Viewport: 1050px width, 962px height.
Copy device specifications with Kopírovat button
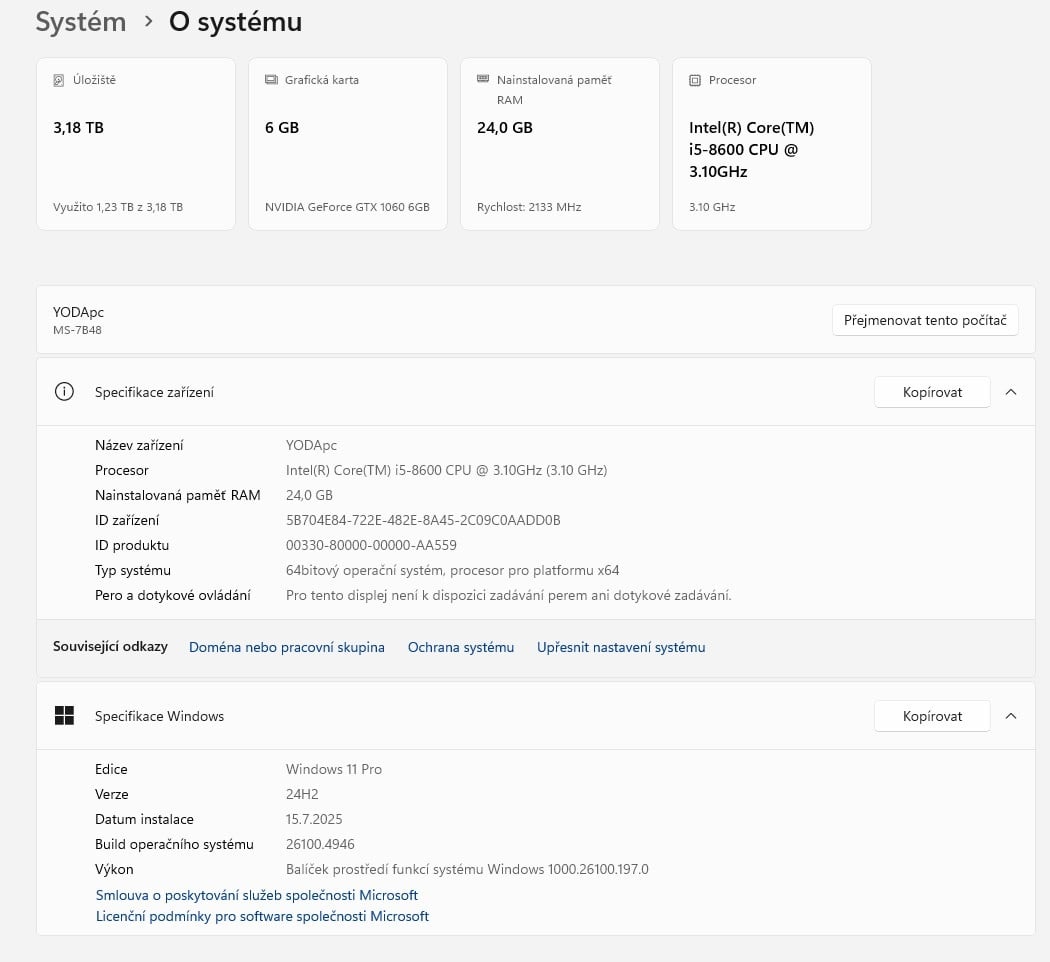pos(931,392)
